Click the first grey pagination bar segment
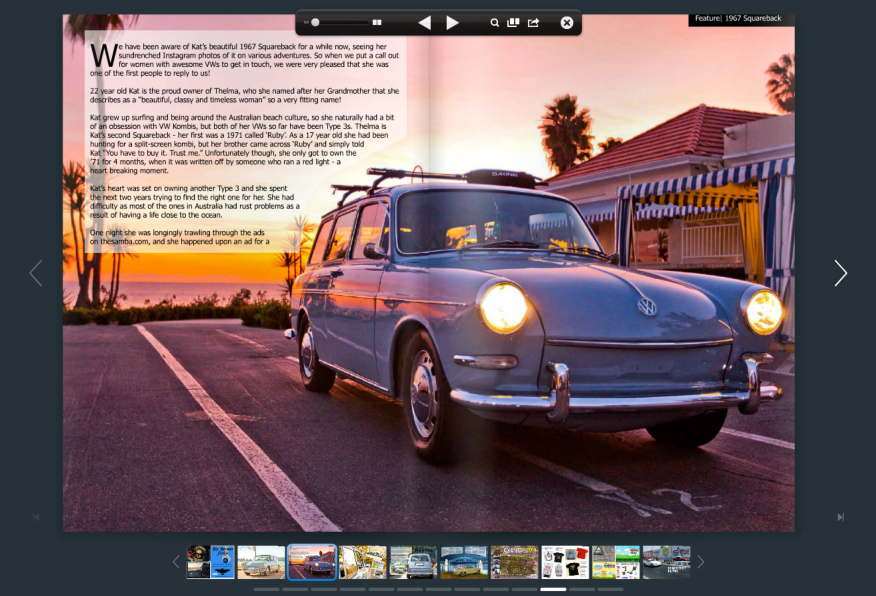 click(x=266, y=589)
